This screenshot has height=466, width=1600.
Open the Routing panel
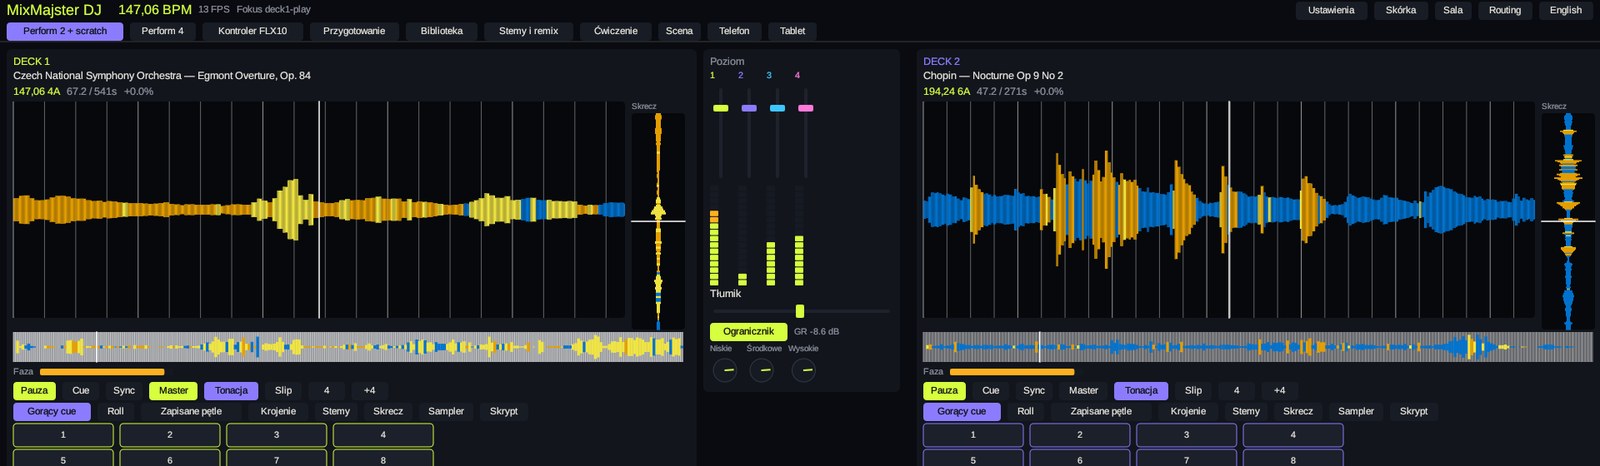click(1504, 10)
